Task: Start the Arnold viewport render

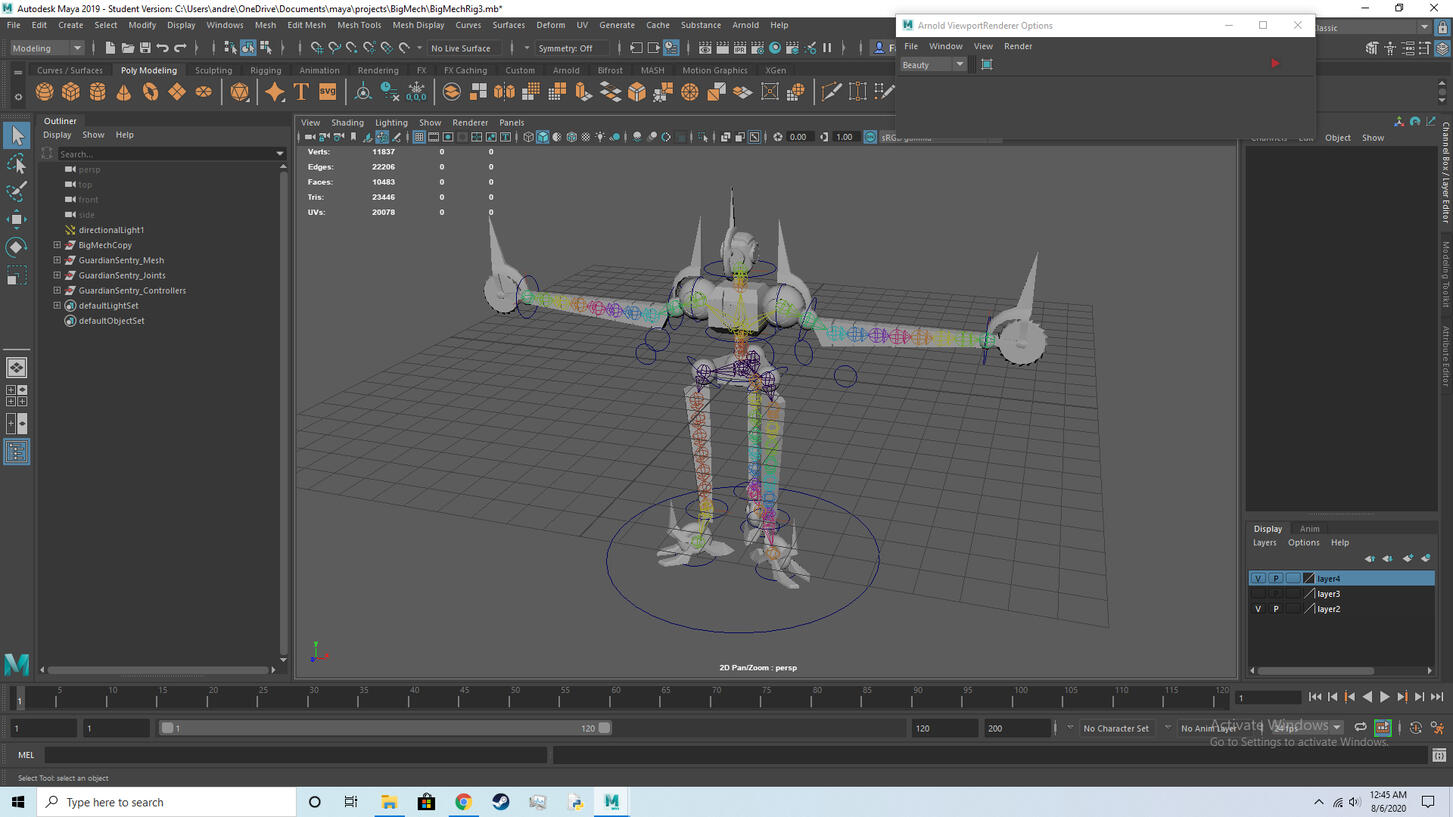Action: coord(1275,64)
